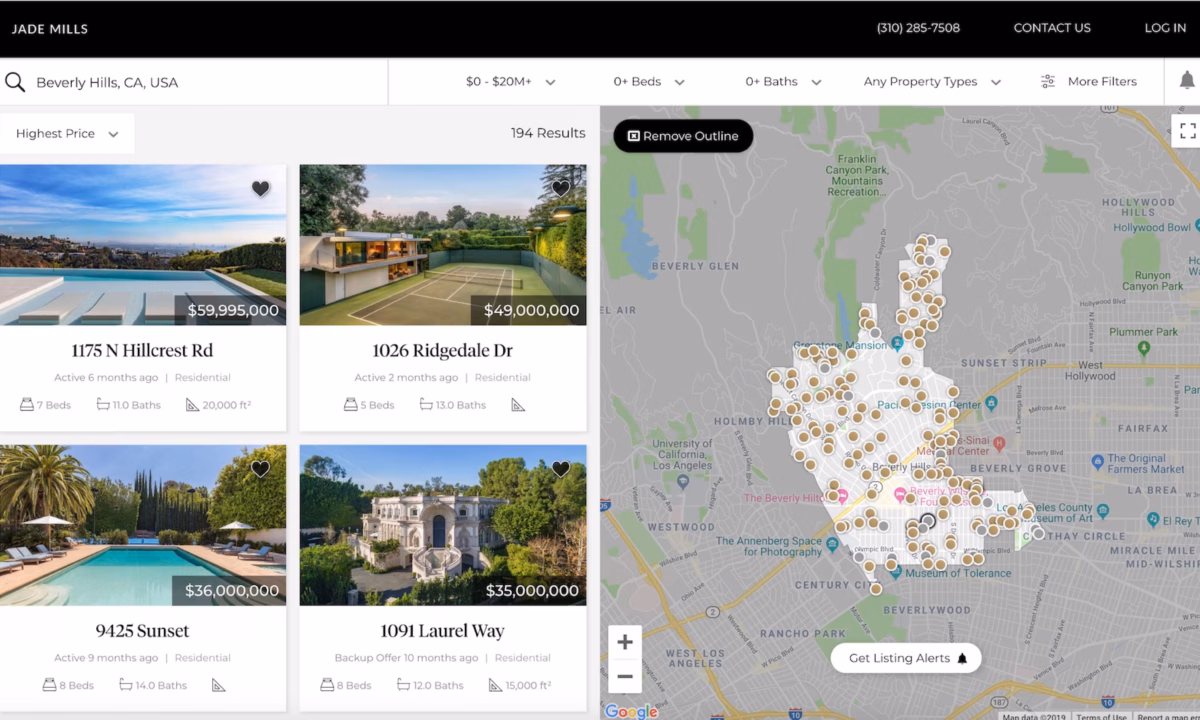Open More Filters with the sliders icon

tap(1048, 81)
